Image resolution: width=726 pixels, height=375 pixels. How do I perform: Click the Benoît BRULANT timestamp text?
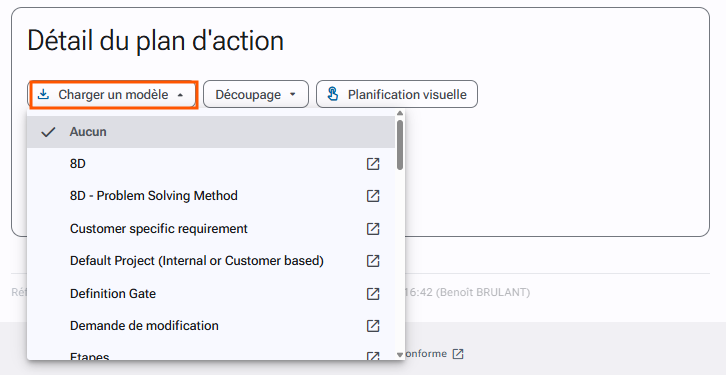(x=467, y=293)
